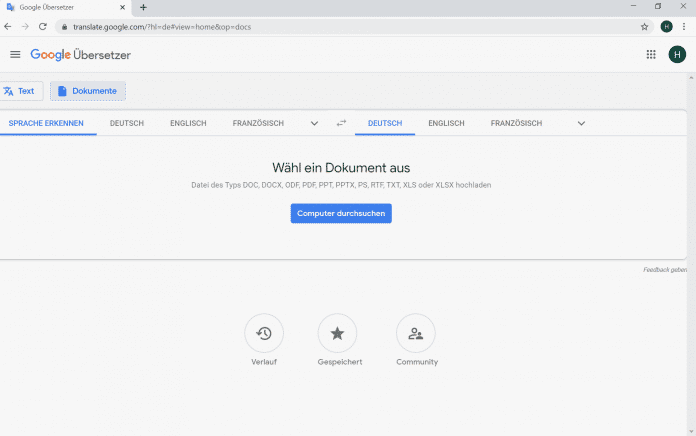Open Chrome's three-dot menu
The height and width of the screenshot is (436, 696).
pos(685,26)
